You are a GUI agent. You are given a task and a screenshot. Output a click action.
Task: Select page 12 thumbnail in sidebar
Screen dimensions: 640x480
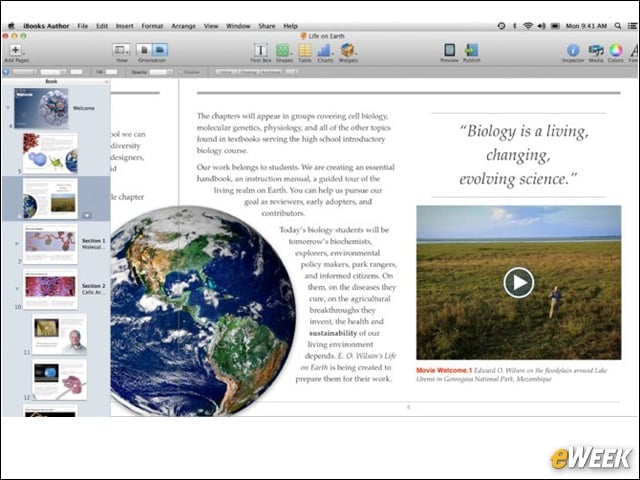[x=59, y=379]
